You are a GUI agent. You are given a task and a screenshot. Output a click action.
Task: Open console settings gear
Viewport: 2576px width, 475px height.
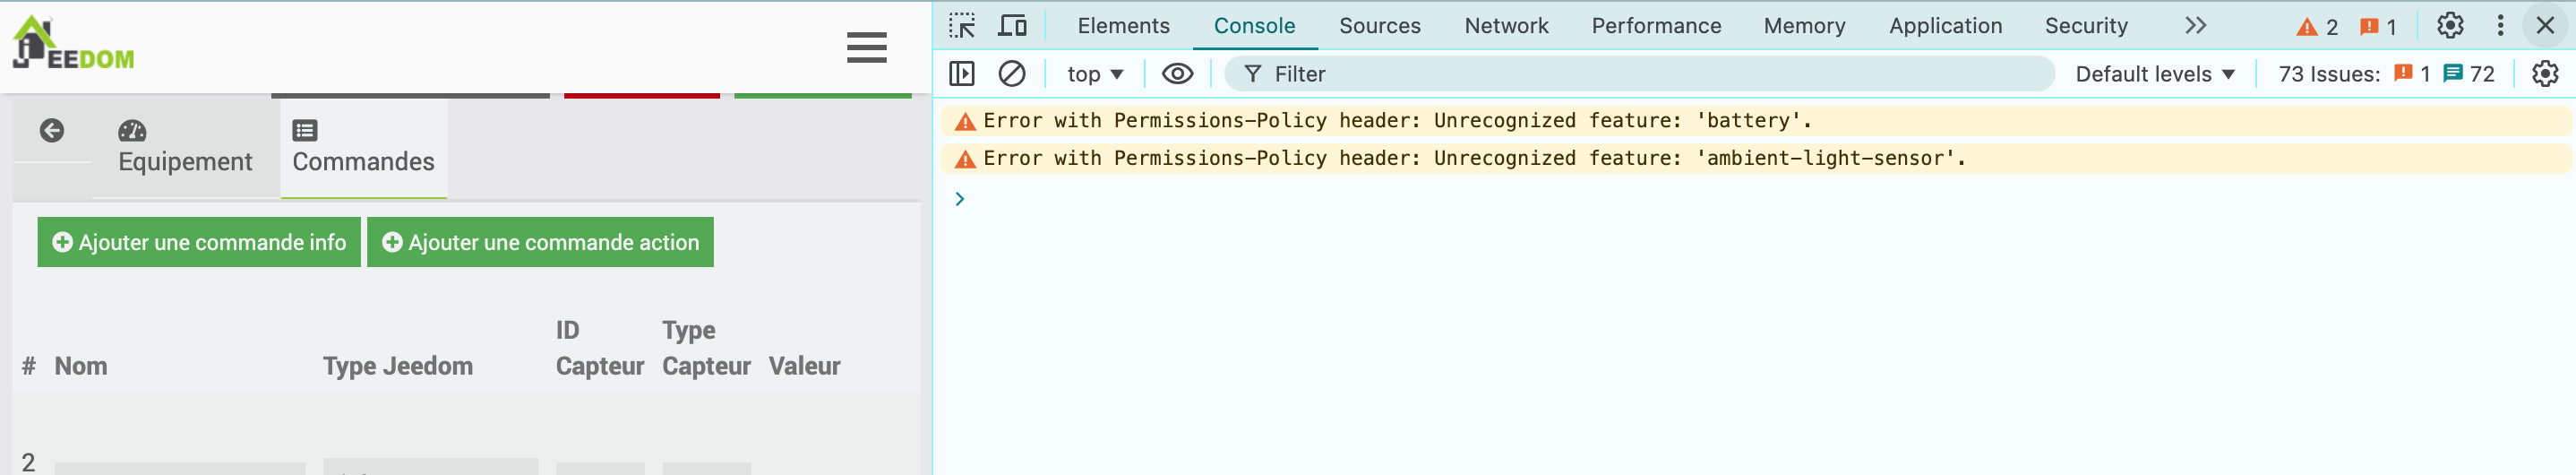click(x=2544, y=74)
